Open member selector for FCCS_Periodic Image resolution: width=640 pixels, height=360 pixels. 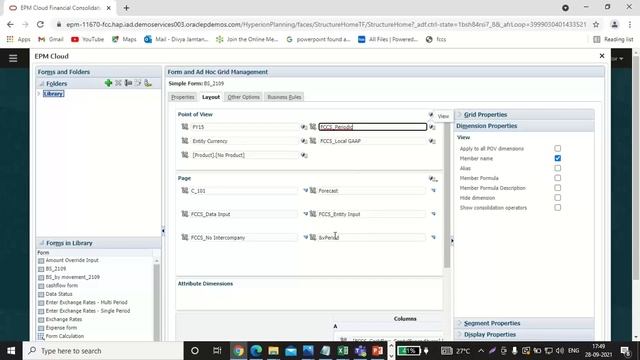pyautogui.click(x=313, y=127)
